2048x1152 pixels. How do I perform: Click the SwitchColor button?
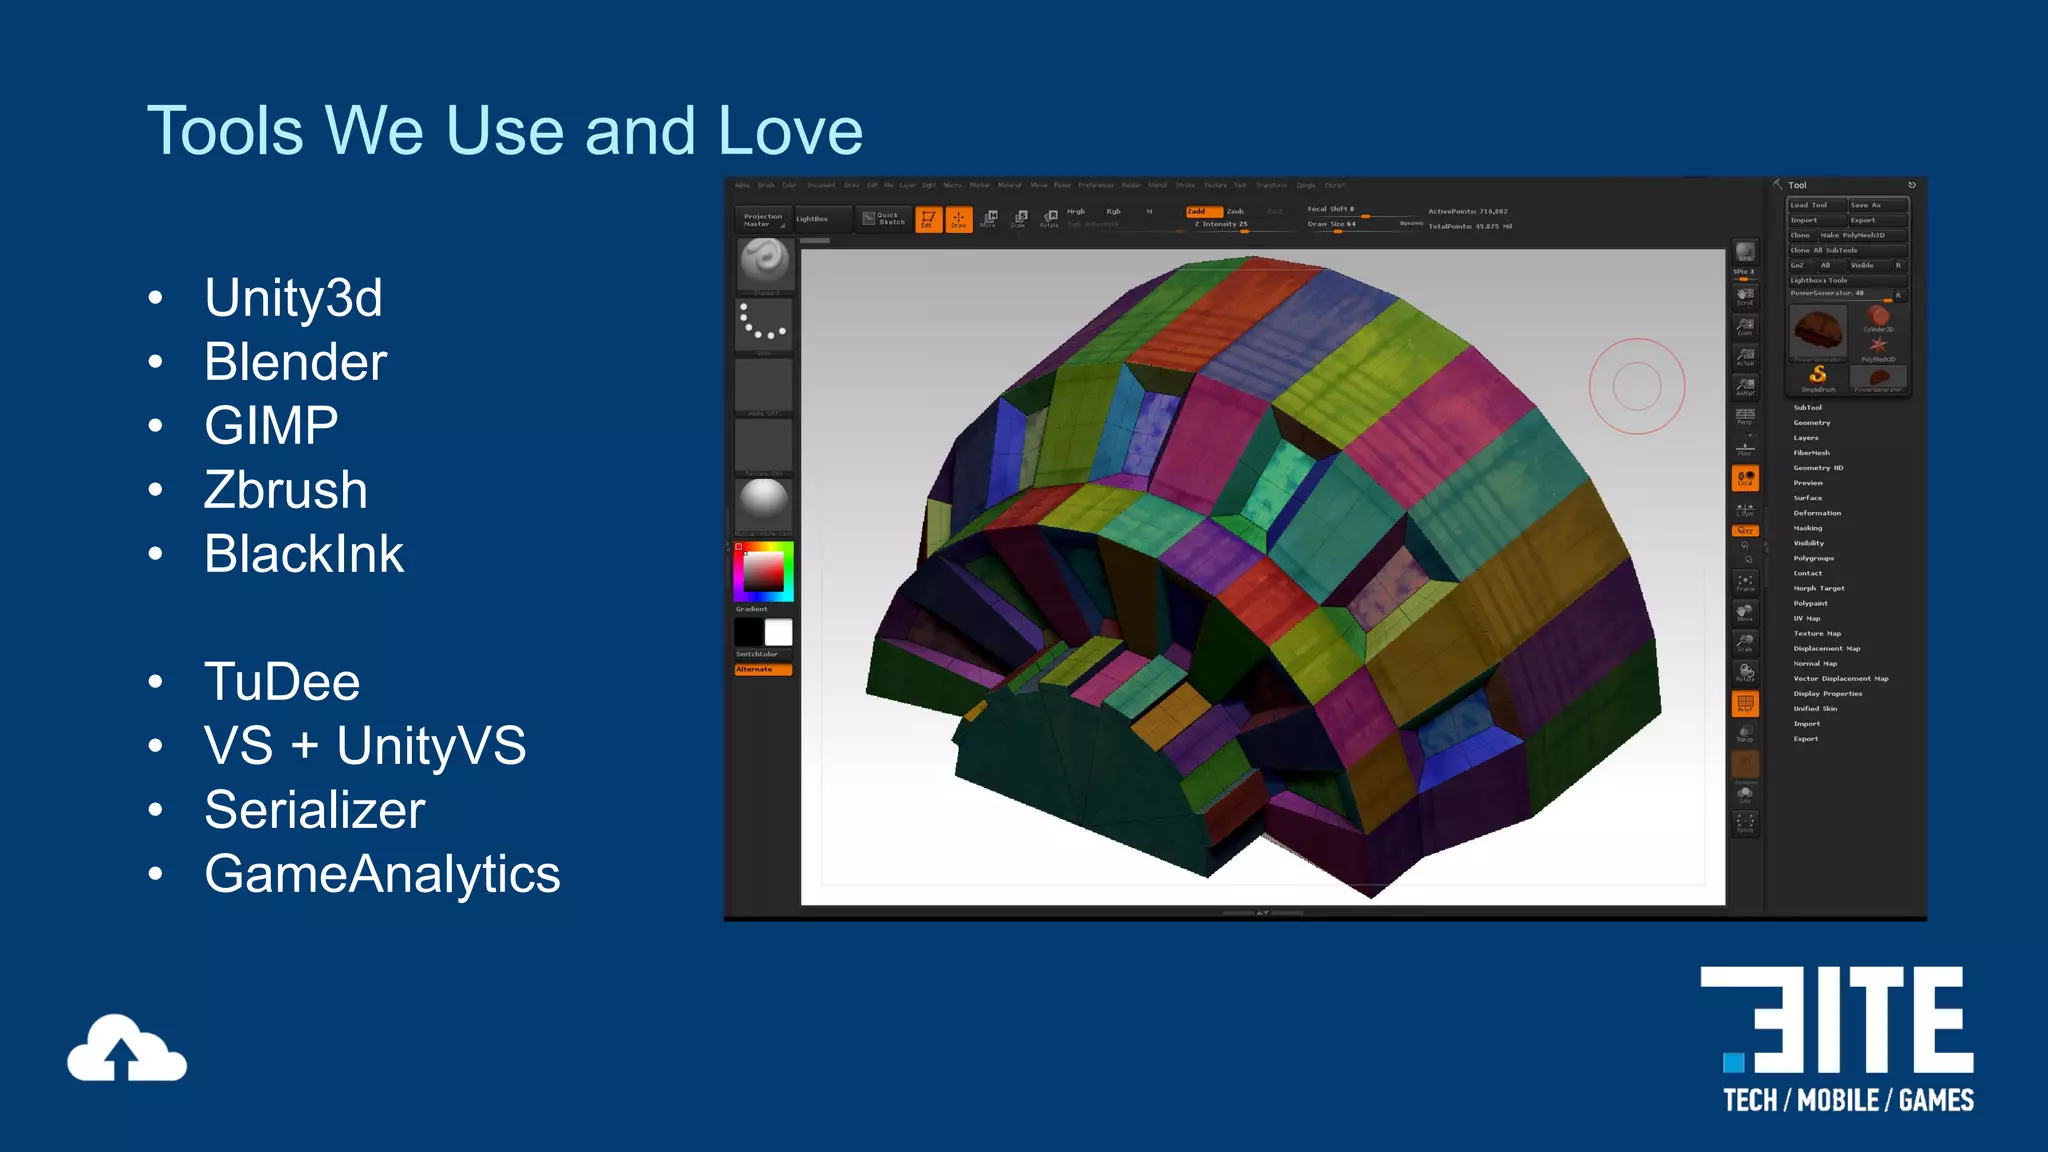click(764, 654)
